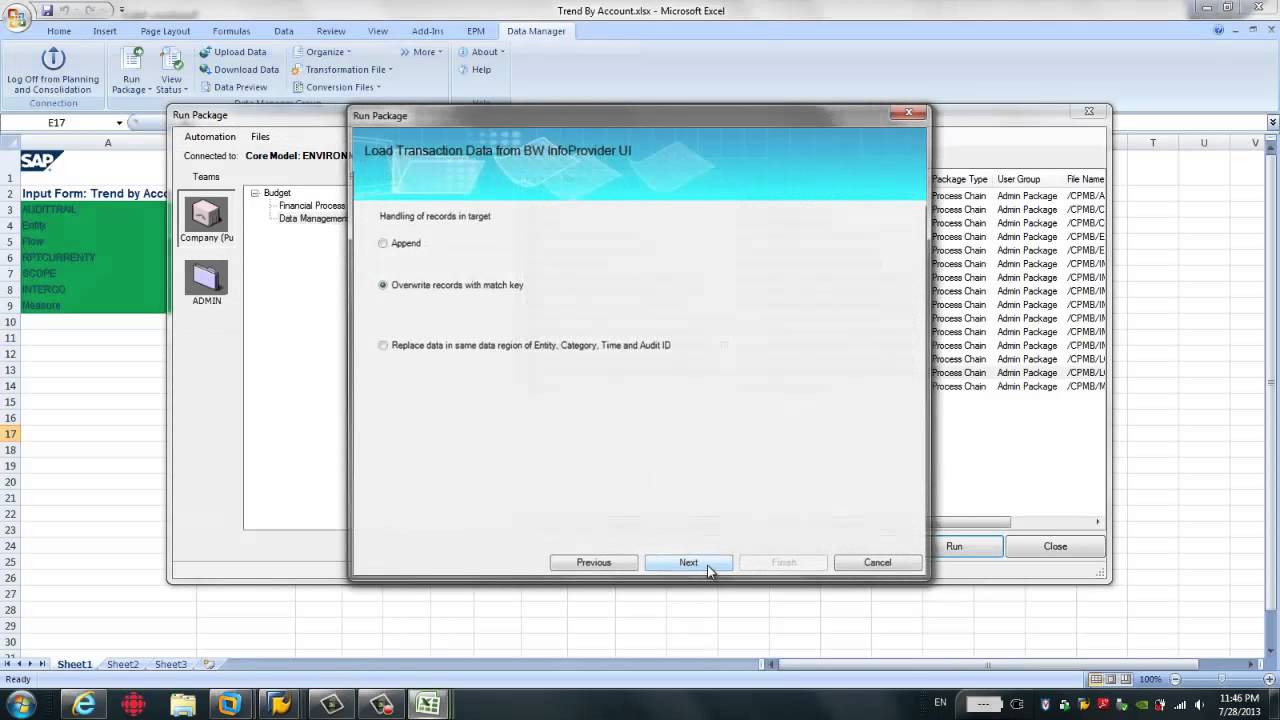
Task: Click the AUDITTRAIL cell
Action: click(x=94, y=210)
